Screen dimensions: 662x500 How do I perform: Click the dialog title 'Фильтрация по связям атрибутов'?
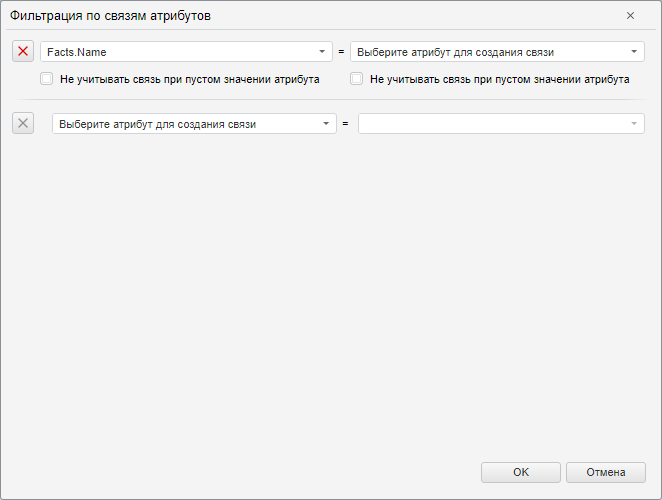[110, 16]
